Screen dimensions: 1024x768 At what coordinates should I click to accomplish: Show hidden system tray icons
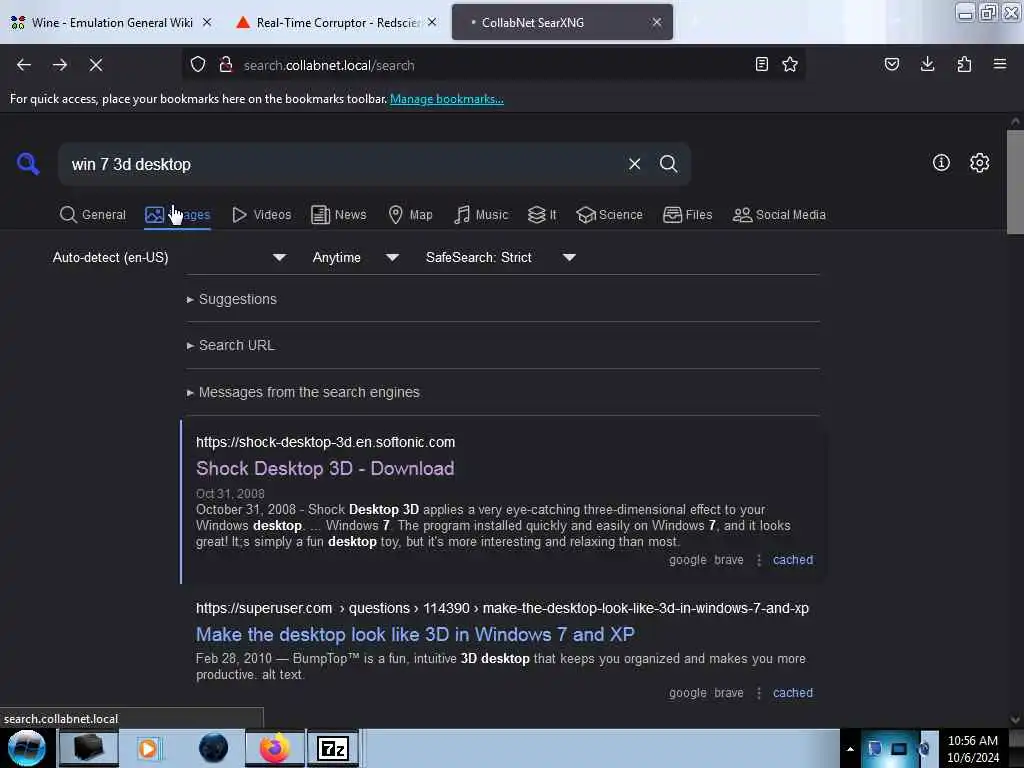(x=850, y=749)
